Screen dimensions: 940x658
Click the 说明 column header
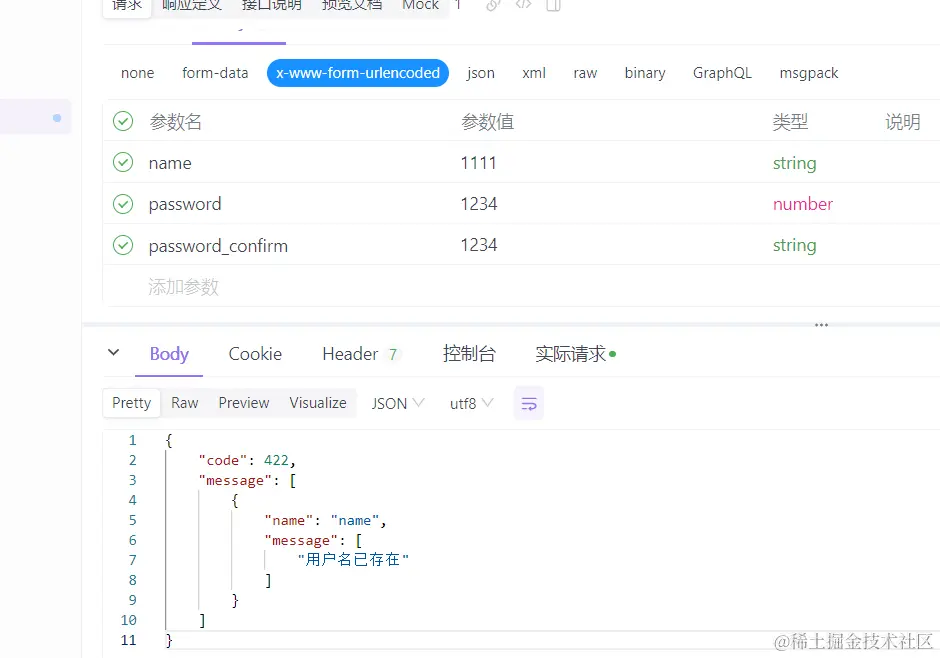[903, 122]
